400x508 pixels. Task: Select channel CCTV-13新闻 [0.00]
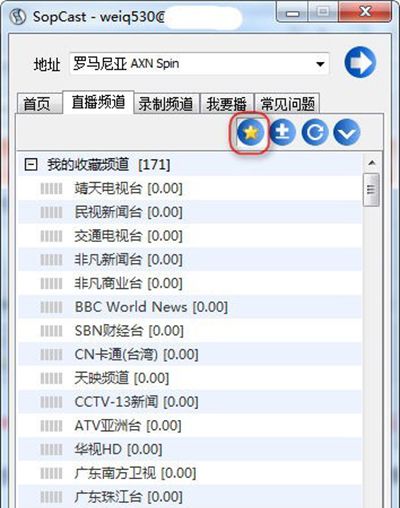click(x=137, y=402)
